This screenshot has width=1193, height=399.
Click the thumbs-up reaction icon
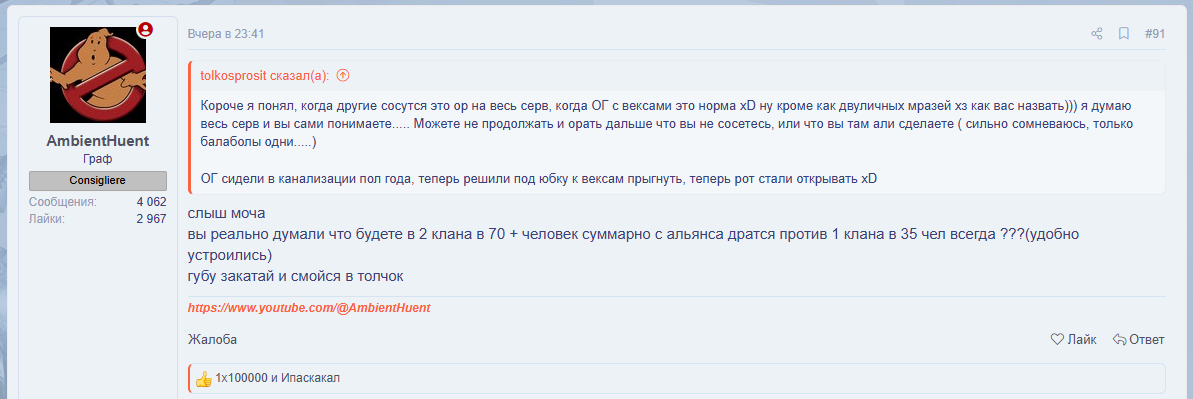click(x=203, y=378)
